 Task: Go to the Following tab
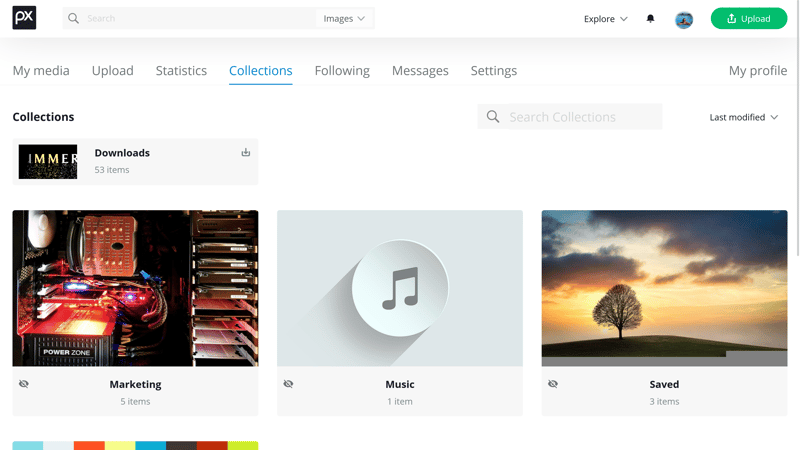click(342, 70)
